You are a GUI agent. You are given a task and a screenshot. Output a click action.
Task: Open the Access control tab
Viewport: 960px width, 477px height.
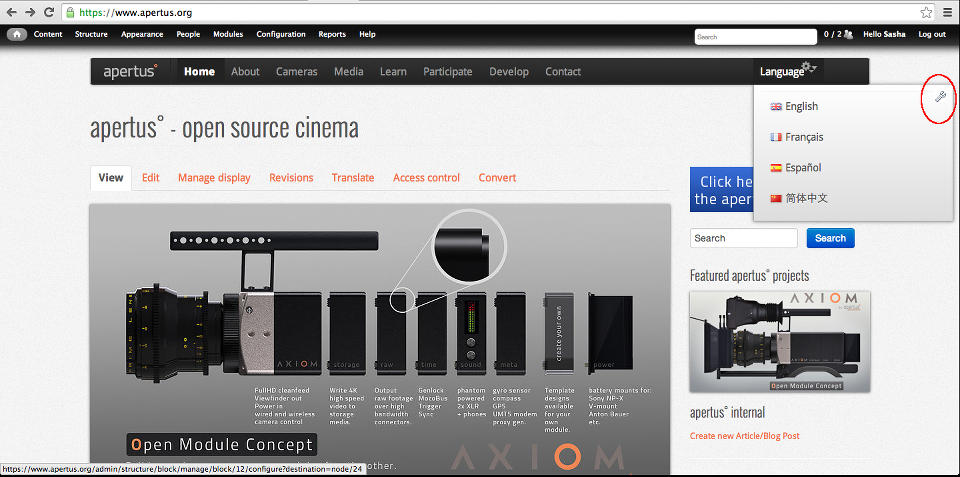point(426,178)
